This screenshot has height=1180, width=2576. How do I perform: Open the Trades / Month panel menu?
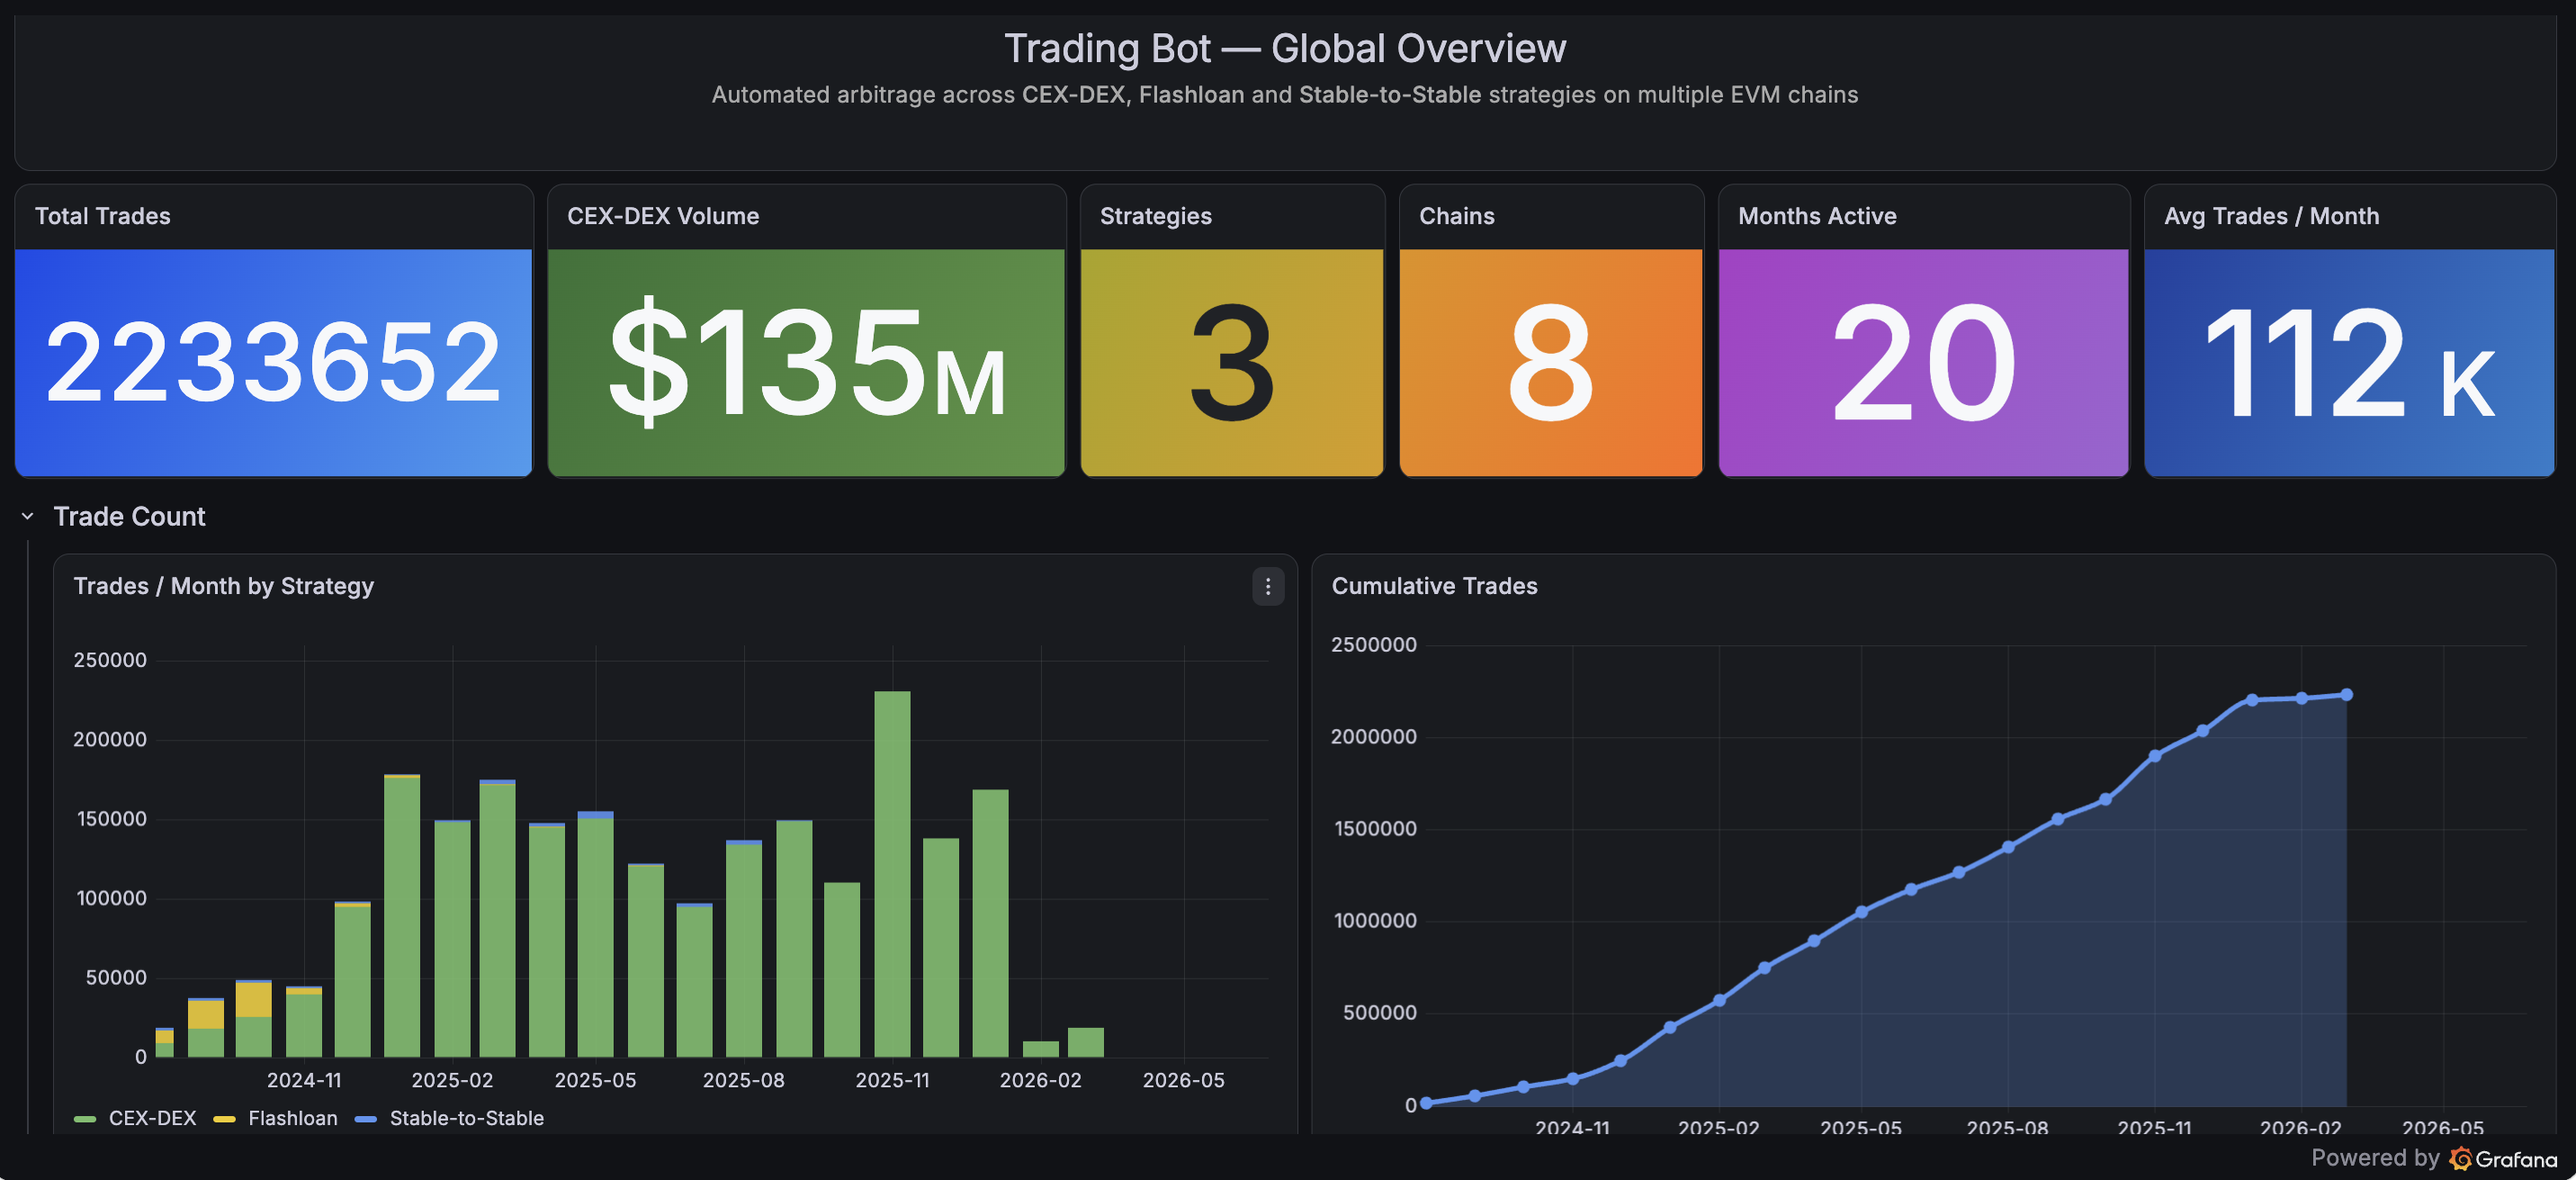pos(1267,587)
